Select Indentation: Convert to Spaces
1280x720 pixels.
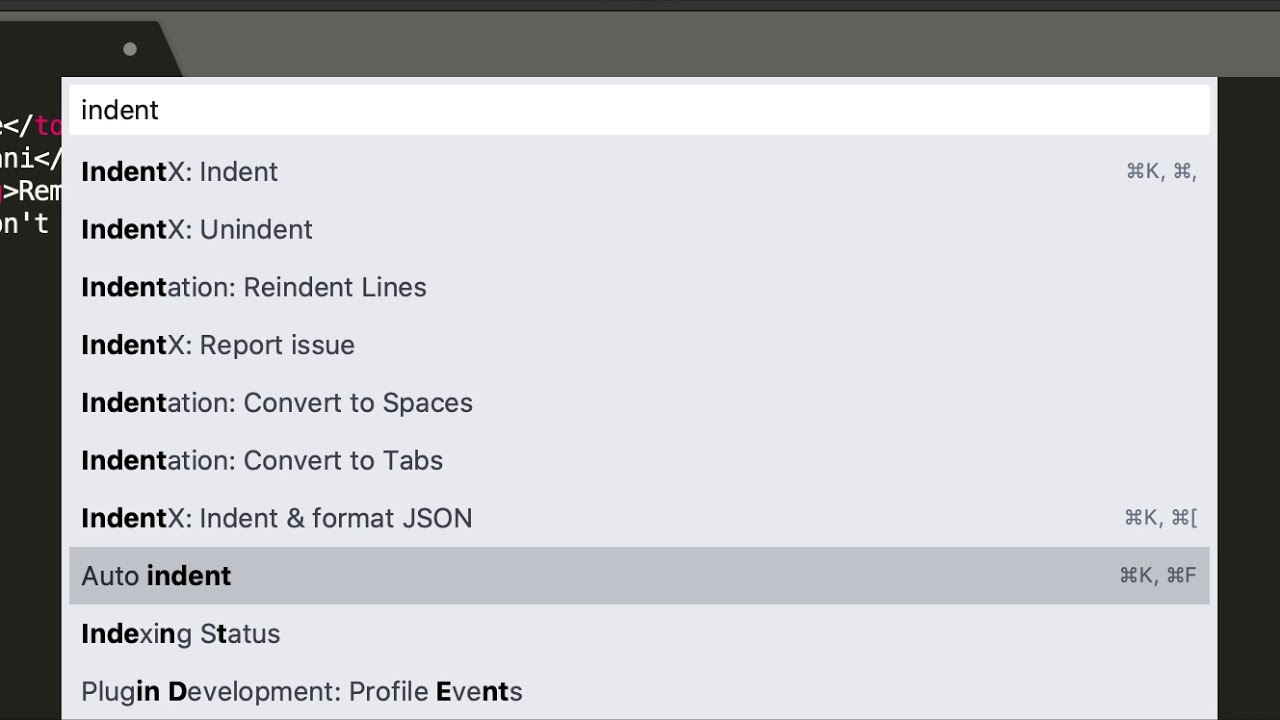(639, 403)
